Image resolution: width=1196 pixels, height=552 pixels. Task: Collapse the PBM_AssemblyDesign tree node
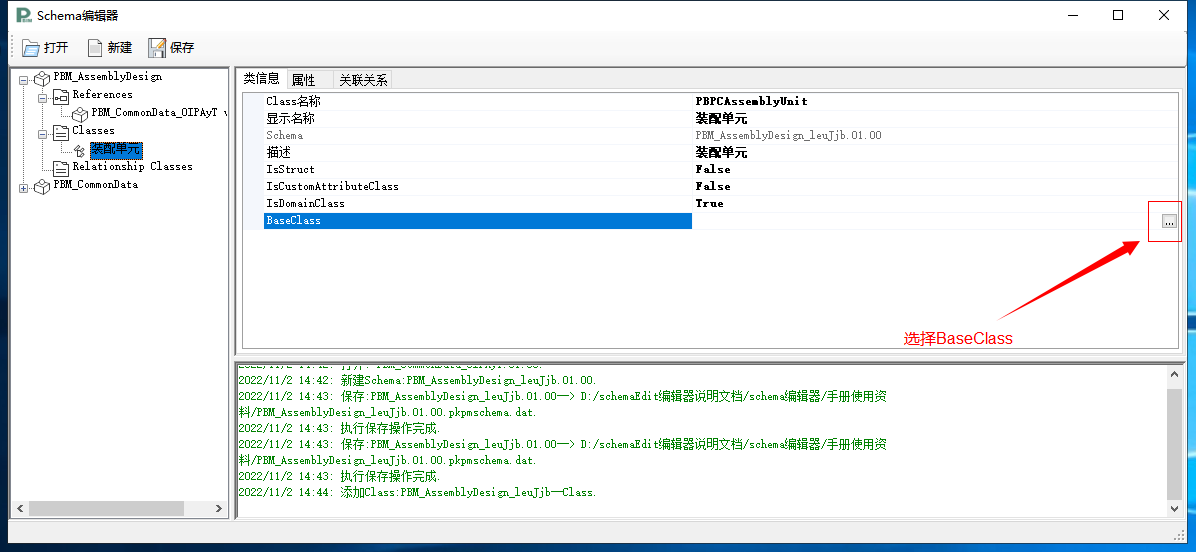(24, 78)
